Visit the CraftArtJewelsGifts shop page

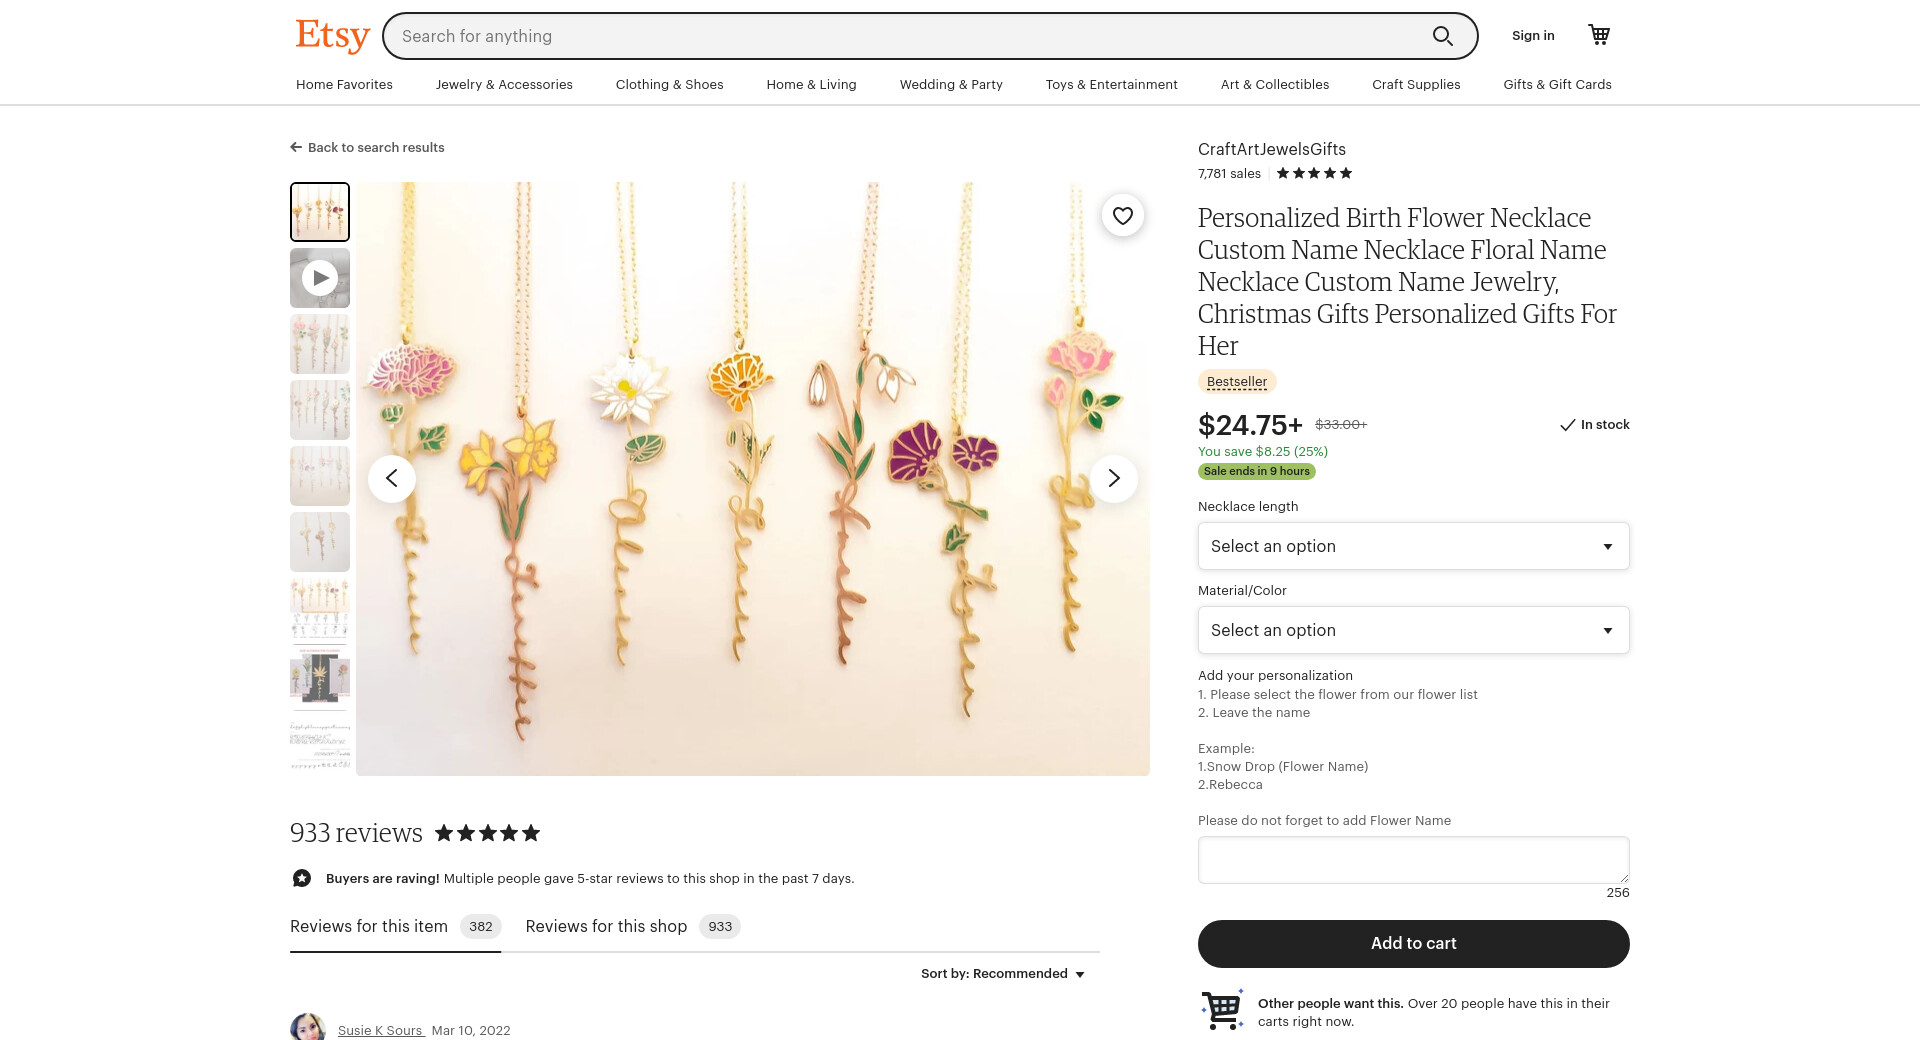point(1271,149)
